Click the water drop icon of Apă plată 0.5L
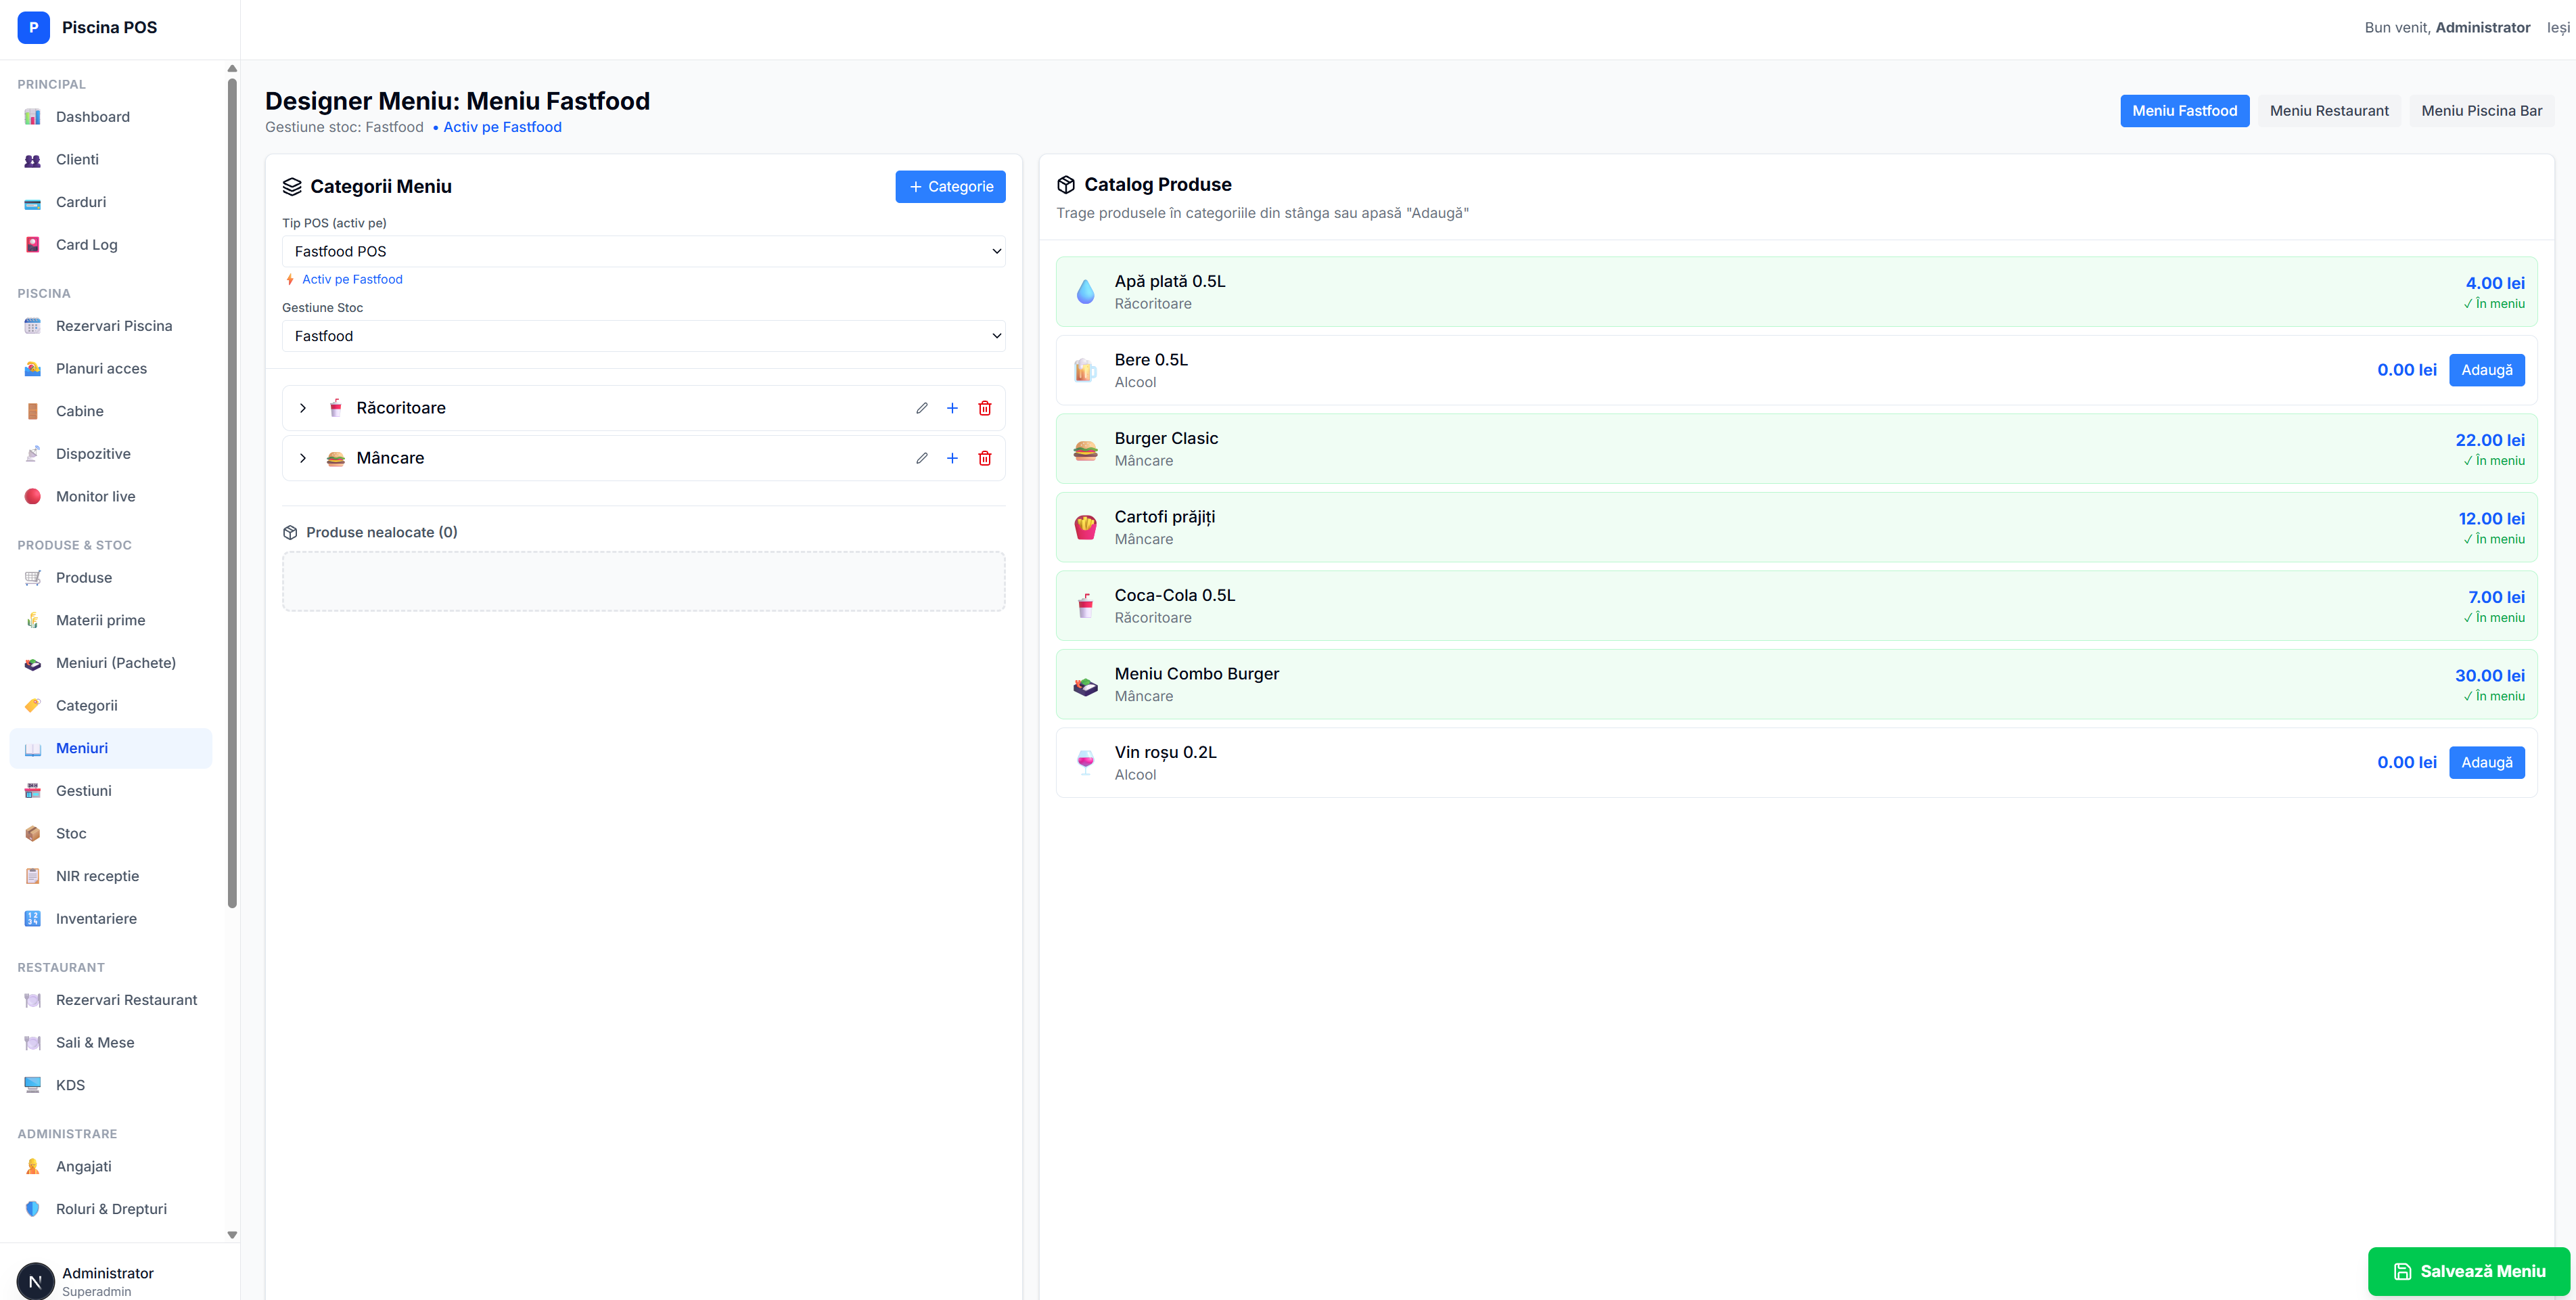This screenshot has width=2576, height=1300. tap(1085, 292)
